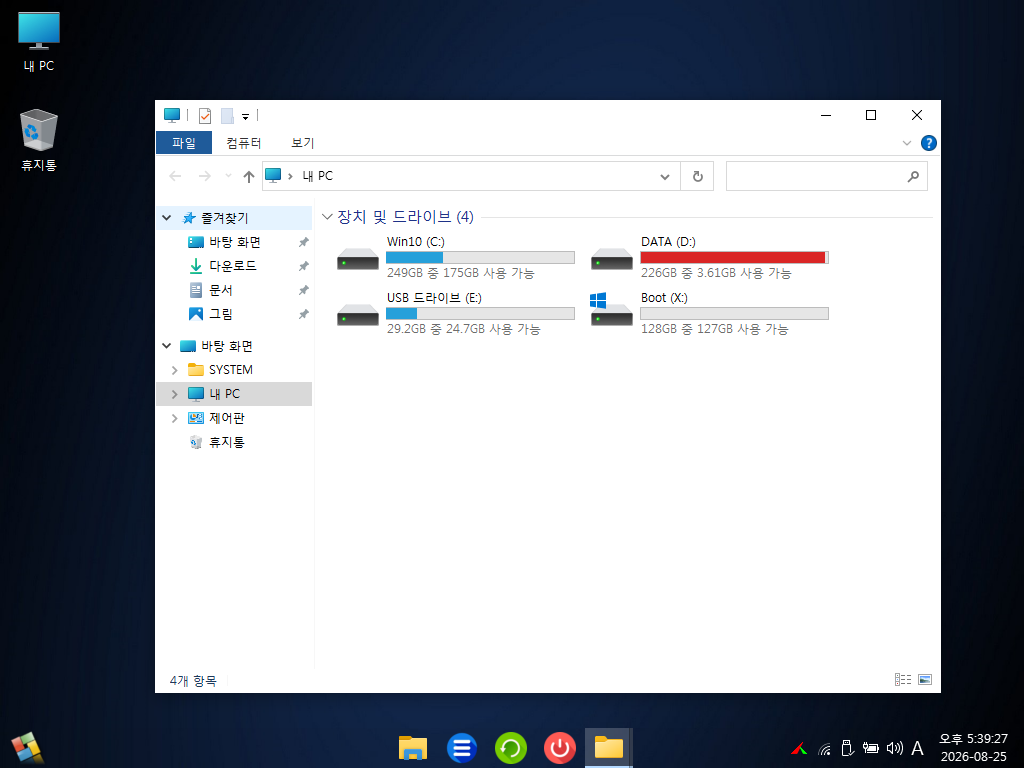Click the USB 드라이브 (E:) usage bar
1024x768 pixels.
(481, 313)
